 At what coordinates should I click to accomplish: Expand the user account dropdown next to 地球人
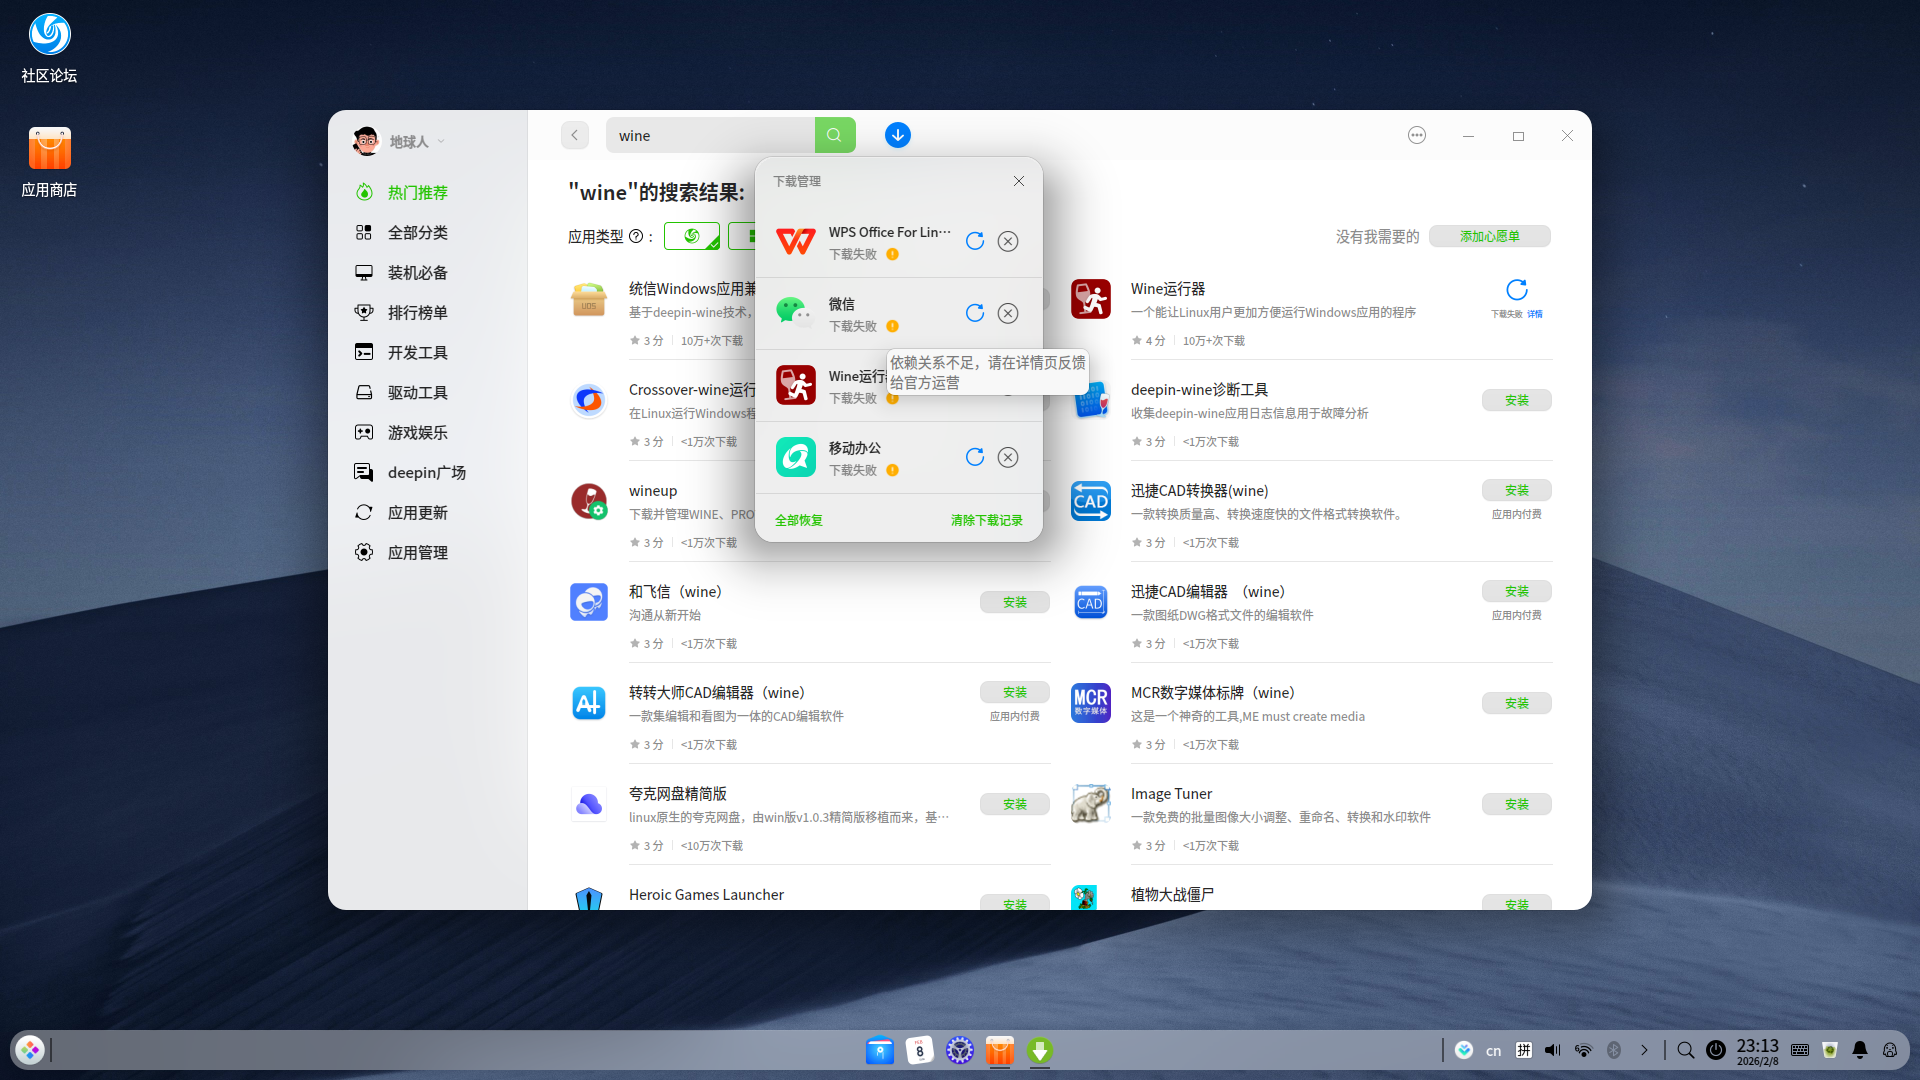[x=443, y=141]
